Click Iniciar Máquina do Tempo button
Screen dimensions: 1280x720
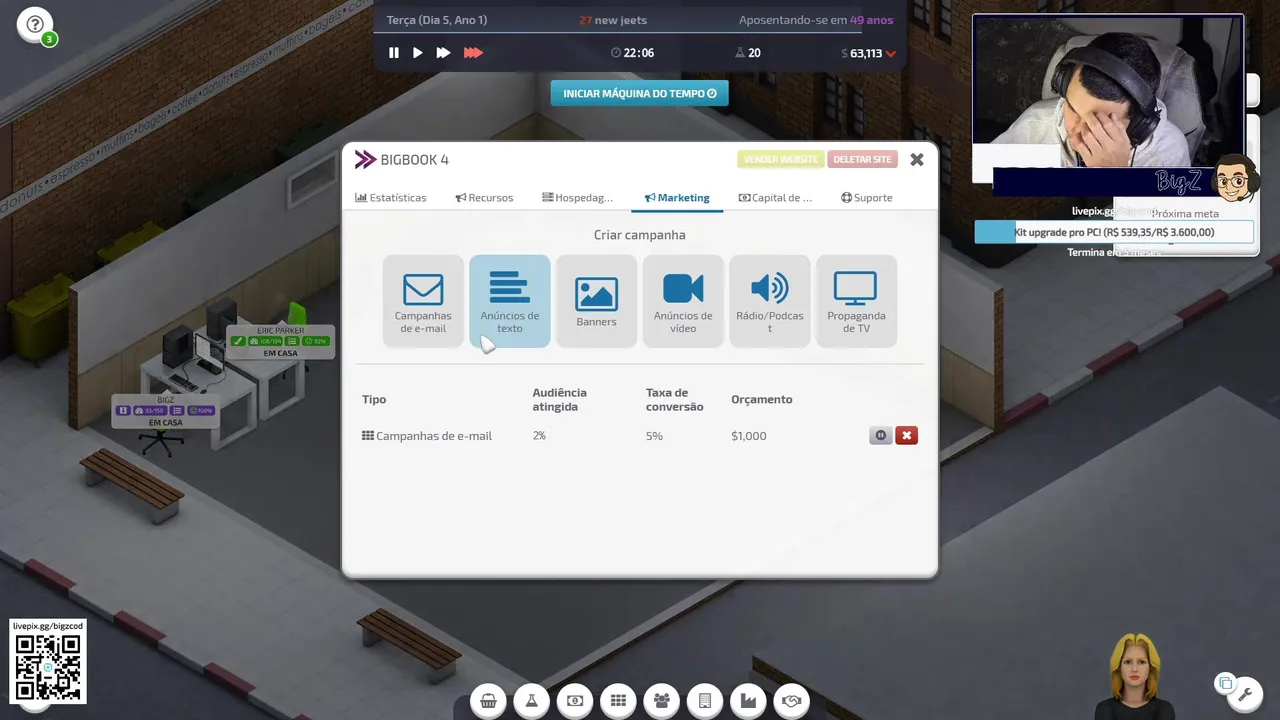point(639,93)
